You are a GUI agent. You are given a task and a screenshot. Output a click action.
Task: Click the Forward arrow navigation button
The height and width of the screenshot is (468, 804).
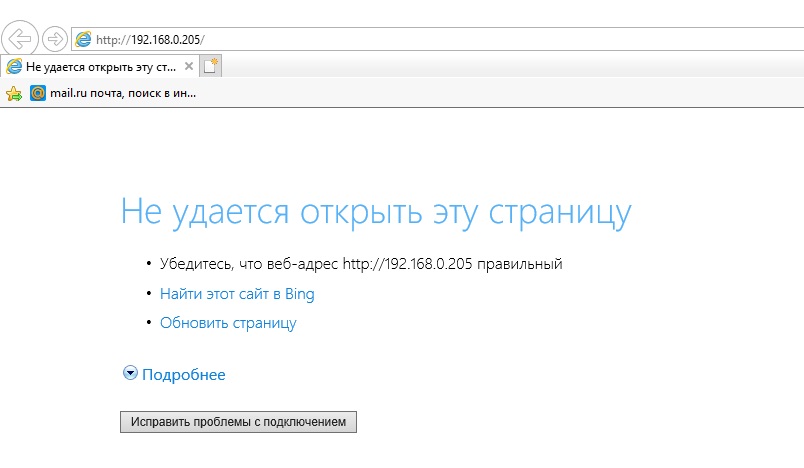55,39
